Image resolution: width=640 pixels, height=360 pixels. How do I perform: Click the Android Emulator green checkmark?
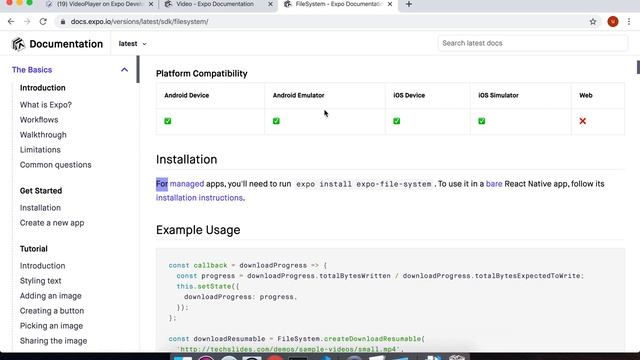click(276, 121)
